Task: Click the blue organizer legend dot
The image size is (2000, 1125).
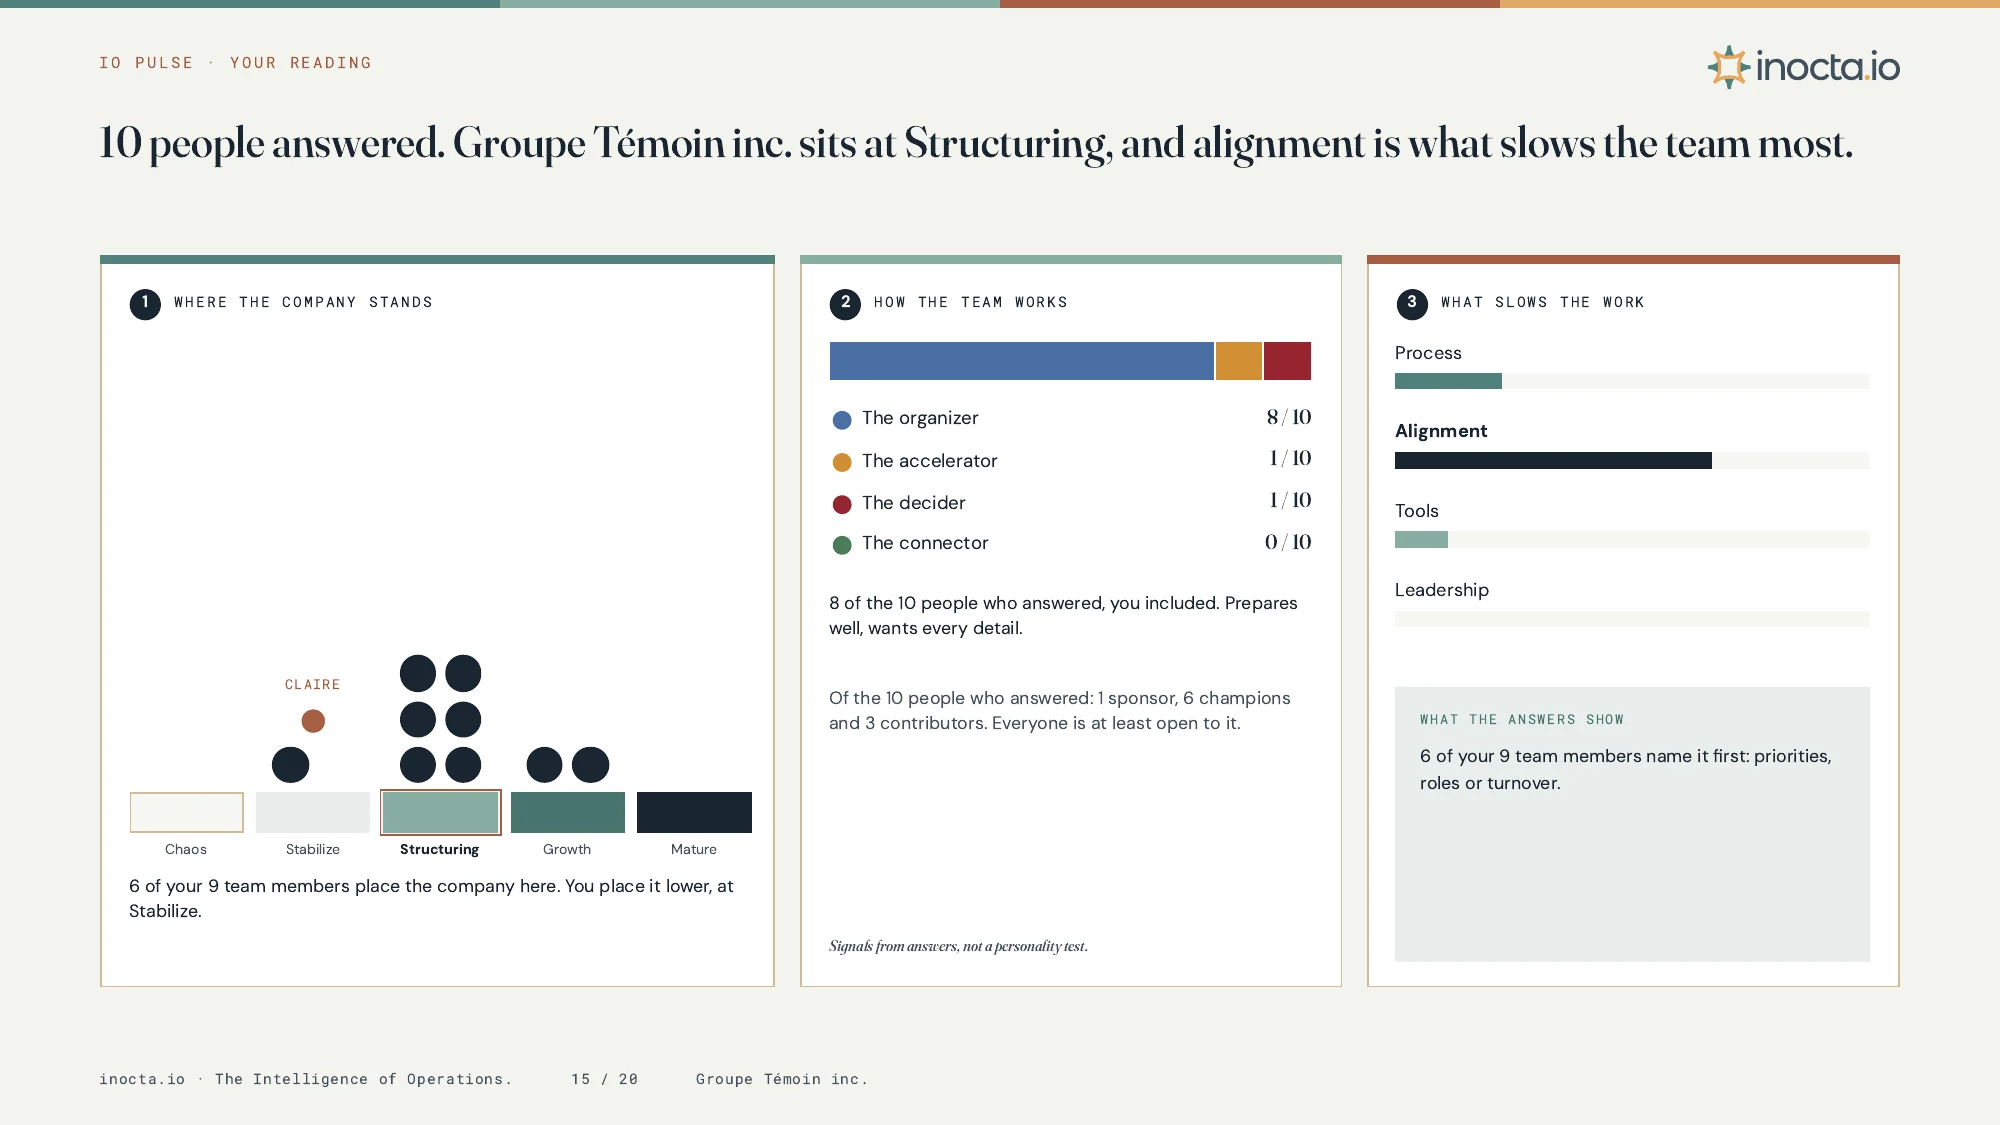Action: [842, 420]
